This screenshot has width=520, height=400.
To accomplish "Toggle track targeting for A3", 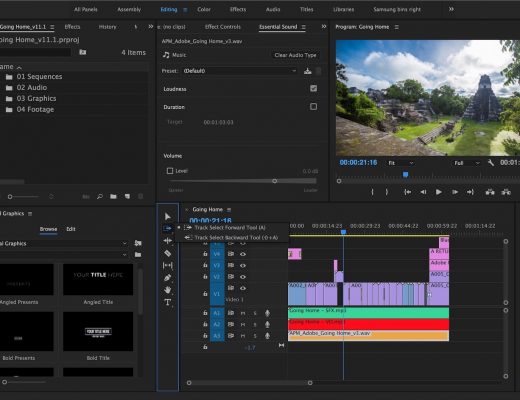I will tap(217, 336).
